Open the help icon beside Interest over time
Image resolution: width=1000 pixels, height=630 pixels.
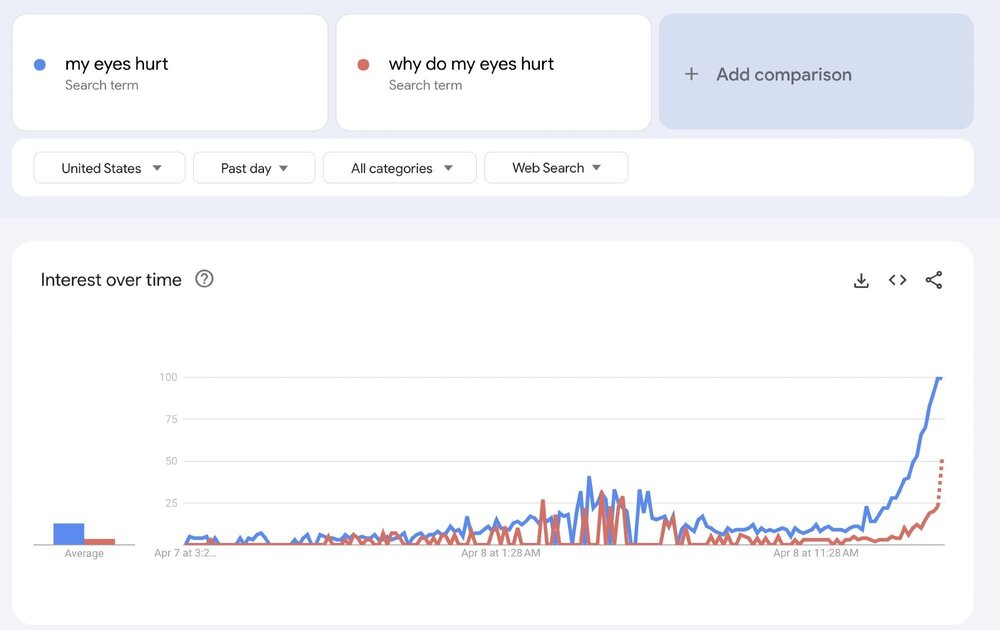click(204, 279)
